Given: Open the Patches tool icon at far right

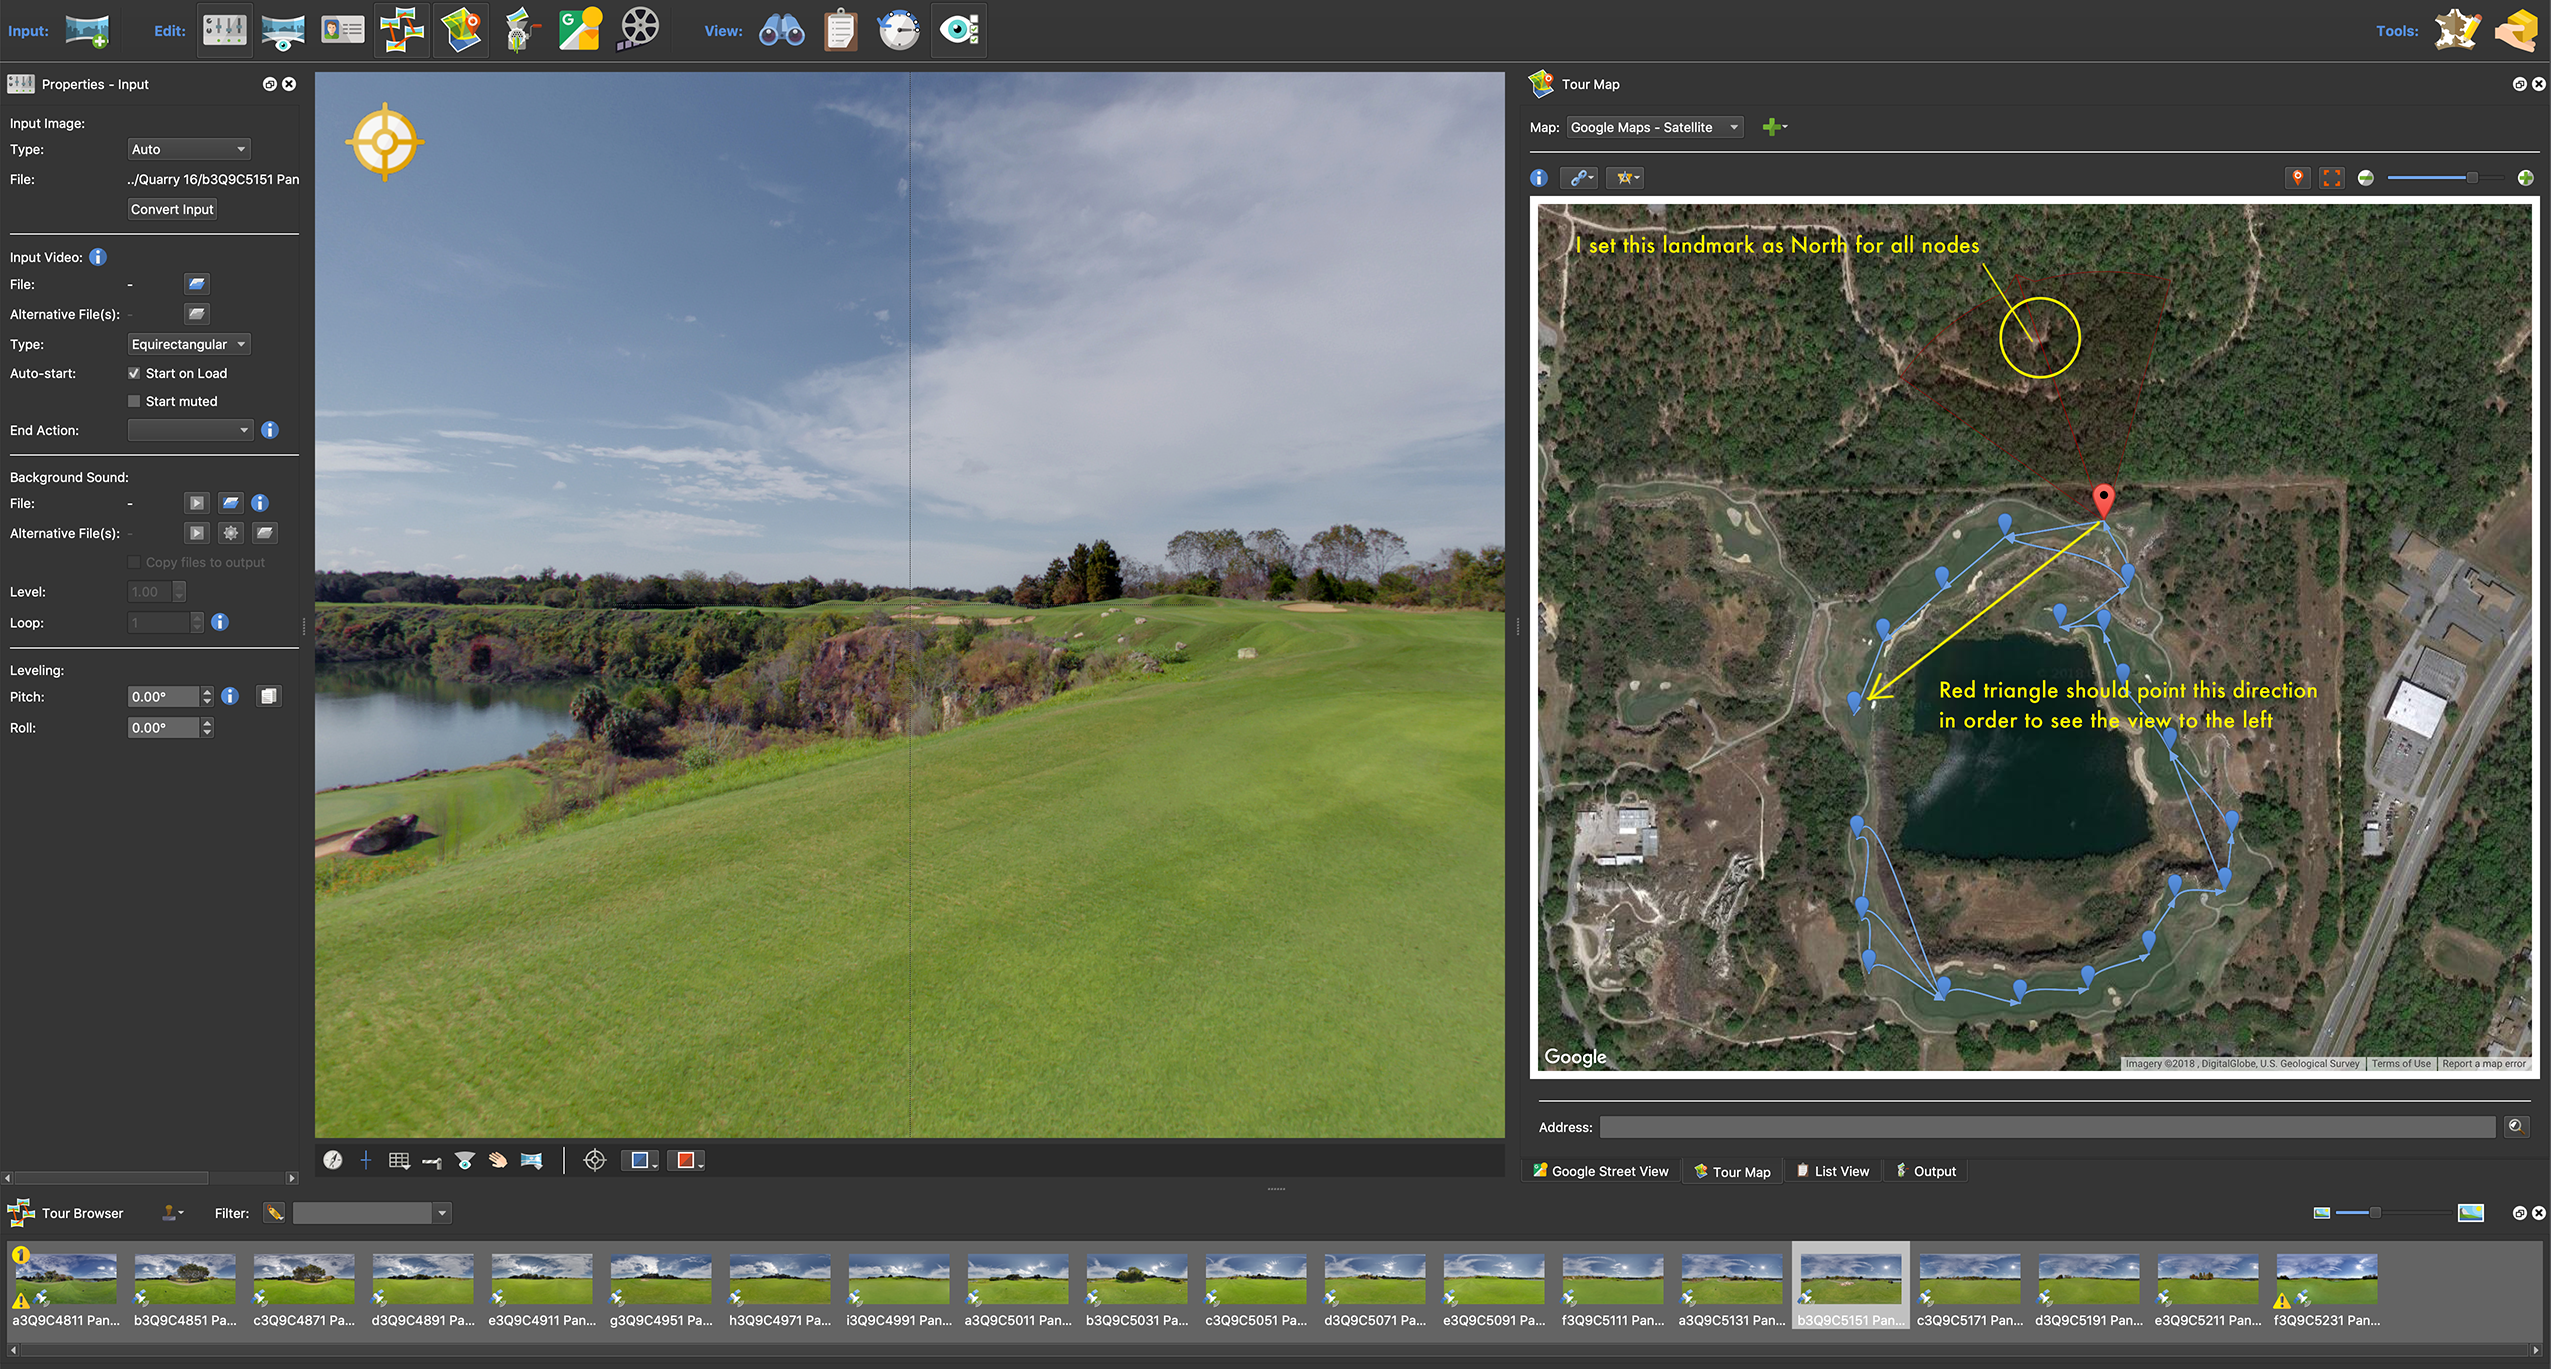Looking at the screenshot, I should click(2516, 30).
